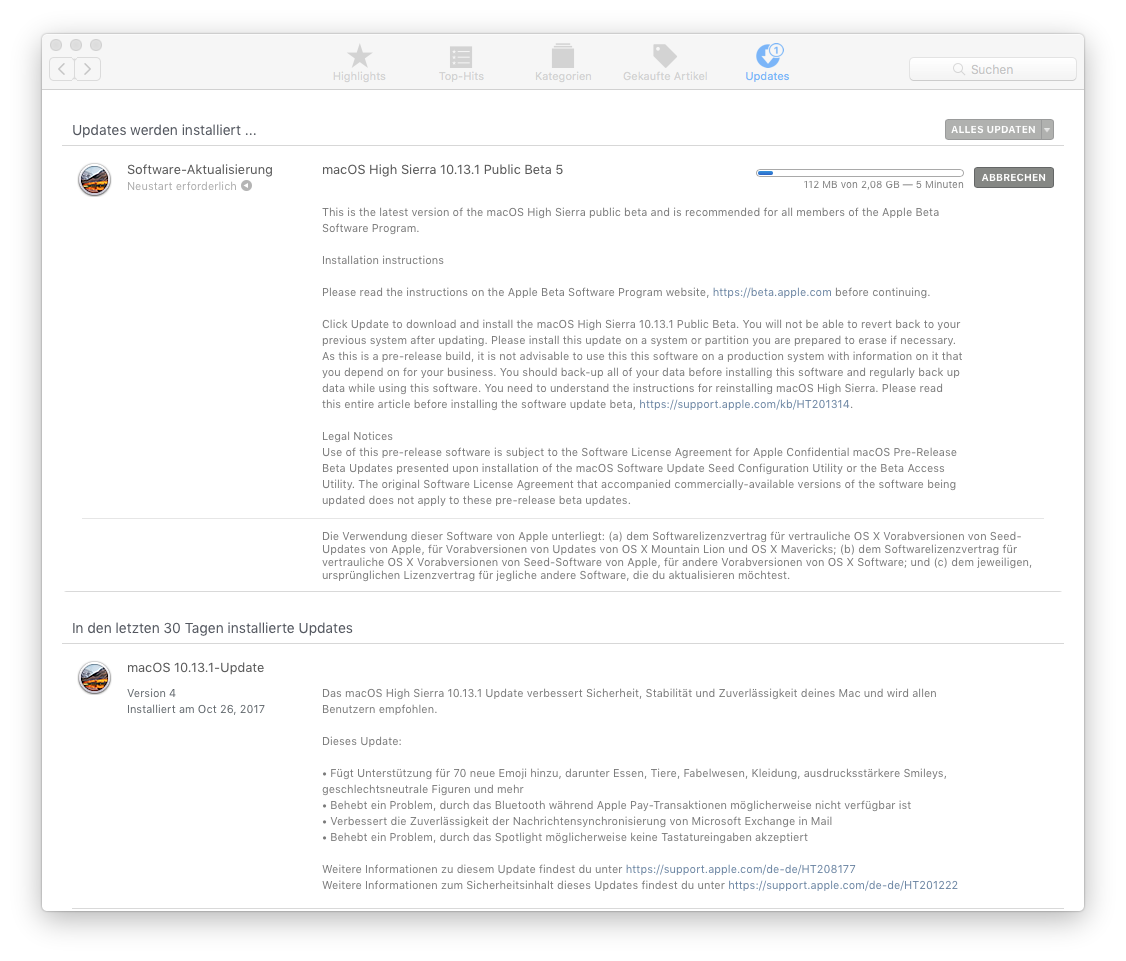The width and height of the screenshot is (1126, 961).
Task: Click the 'Version 4' text
Action: pos(152,693)
